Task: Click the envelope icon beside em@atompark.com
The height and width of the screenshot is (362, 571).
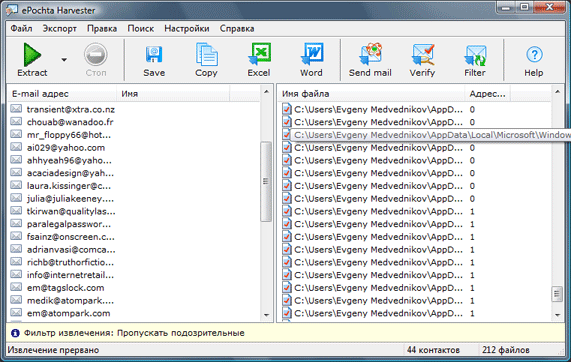Action: tap(16, 312)
